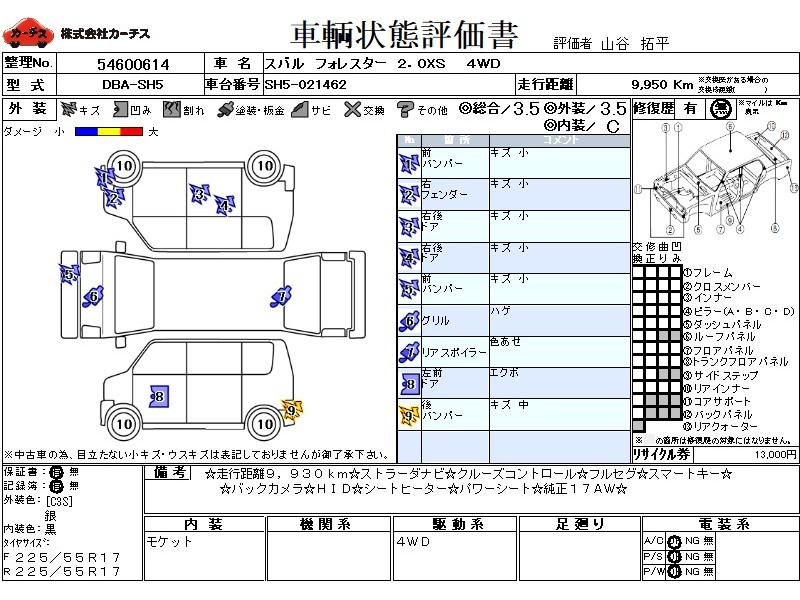800x600 pixels.
Task: Click the No. 6 icon in グリル table row
Action: point(409,321)
